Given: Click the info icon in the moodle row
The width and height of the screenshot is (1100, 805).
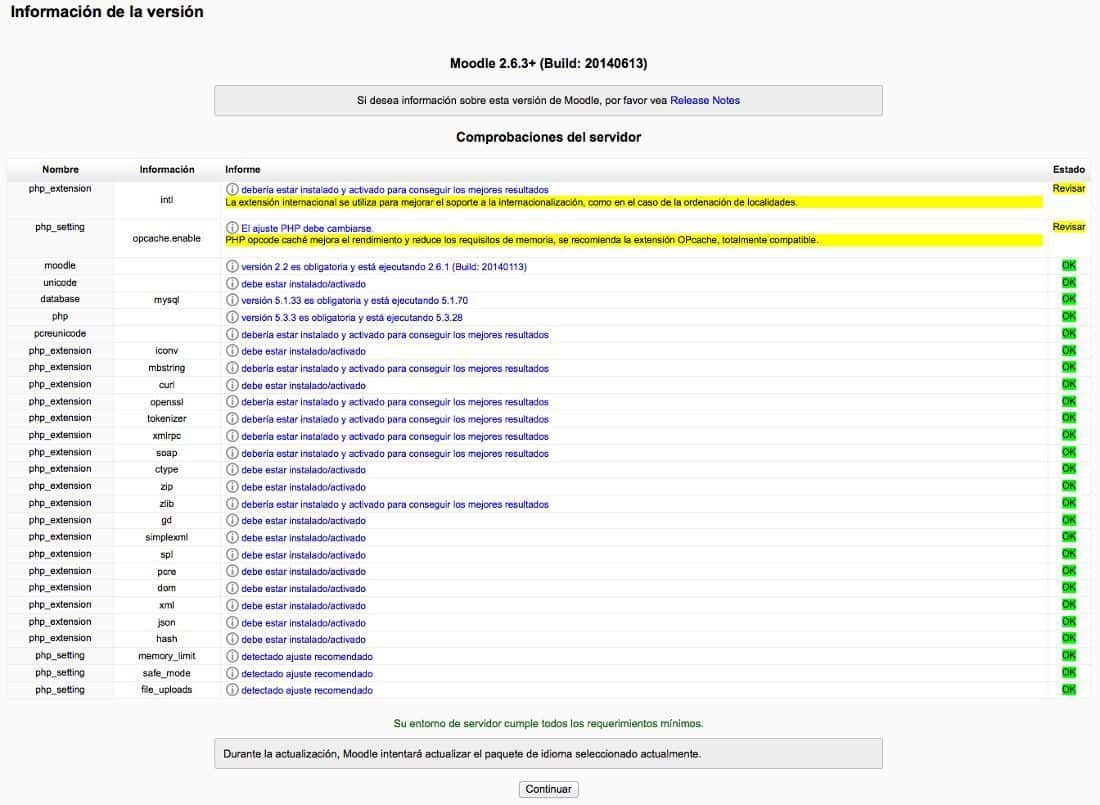Looking at the screenshot, I should pos(232,267).
